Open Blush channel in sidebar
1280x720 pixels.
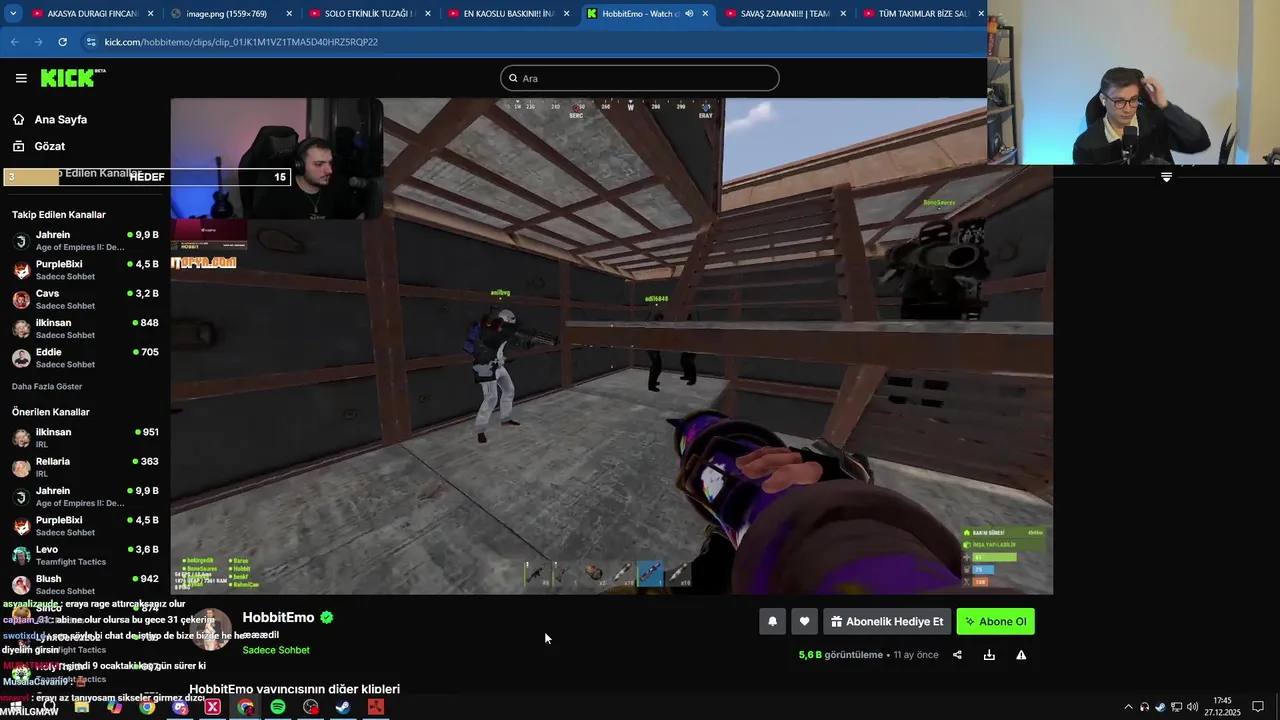pyautogui.click(x=84, y=584)
